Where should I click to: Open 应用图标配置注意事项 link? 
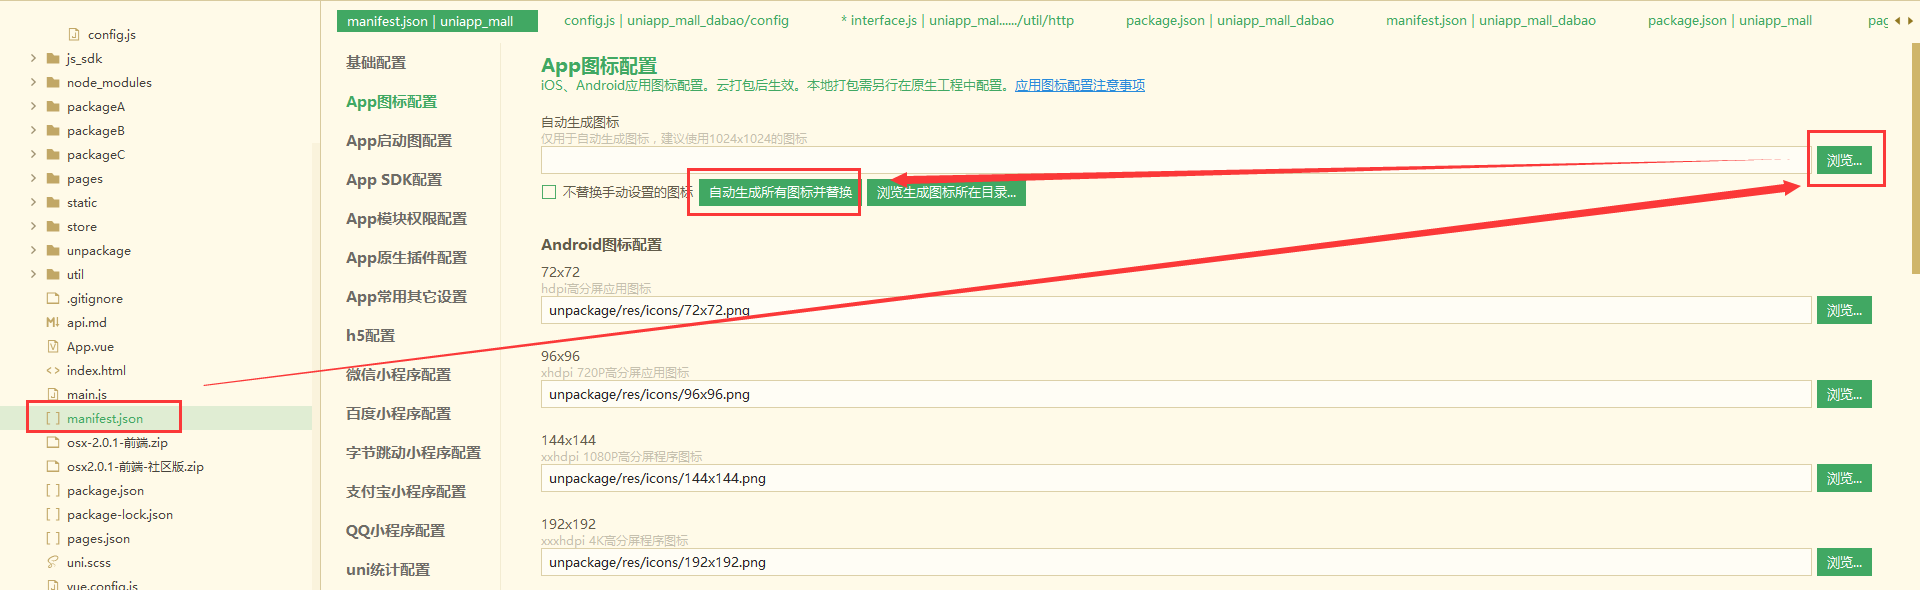tap(1080, 86)
